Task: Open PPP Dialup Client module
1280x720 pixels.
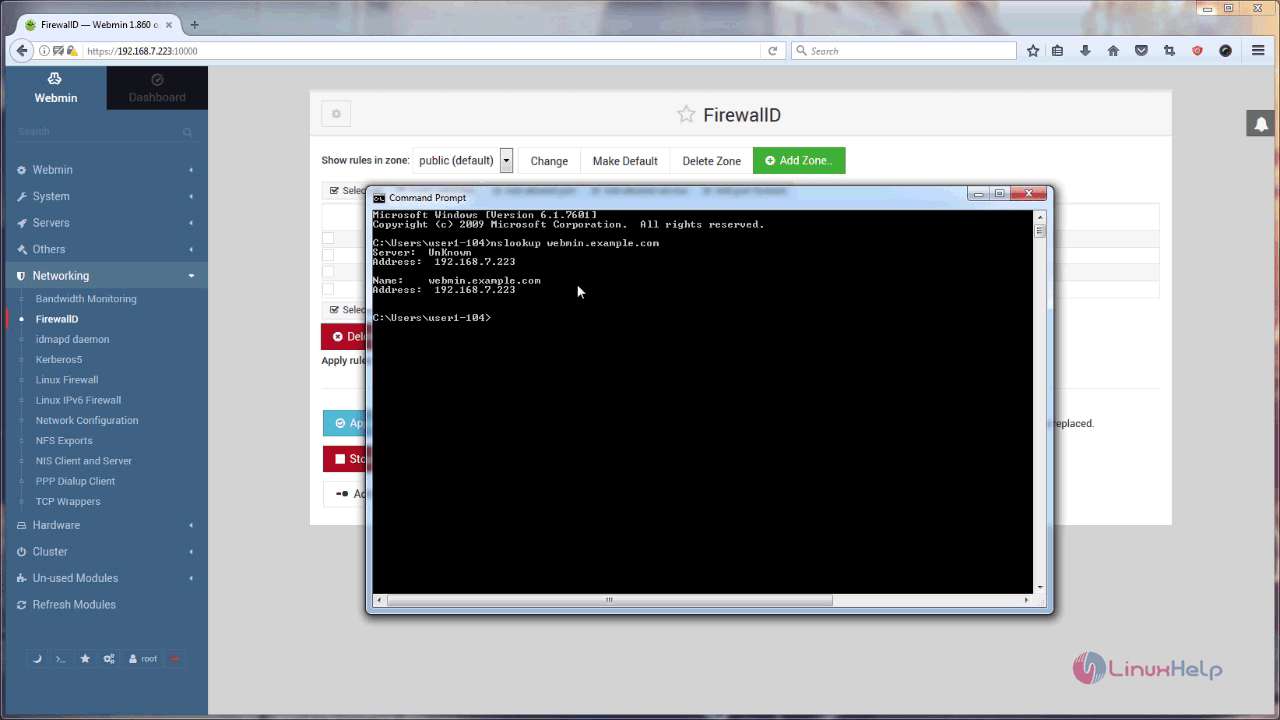Action: pos(76,481)
